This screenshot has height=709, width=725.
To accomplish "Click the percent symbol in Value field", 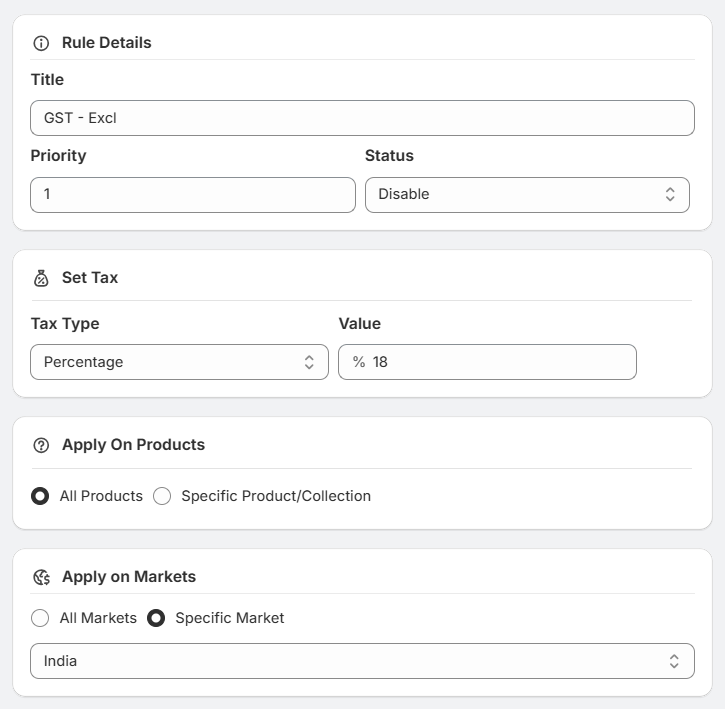I will click(x=359, y=362).
